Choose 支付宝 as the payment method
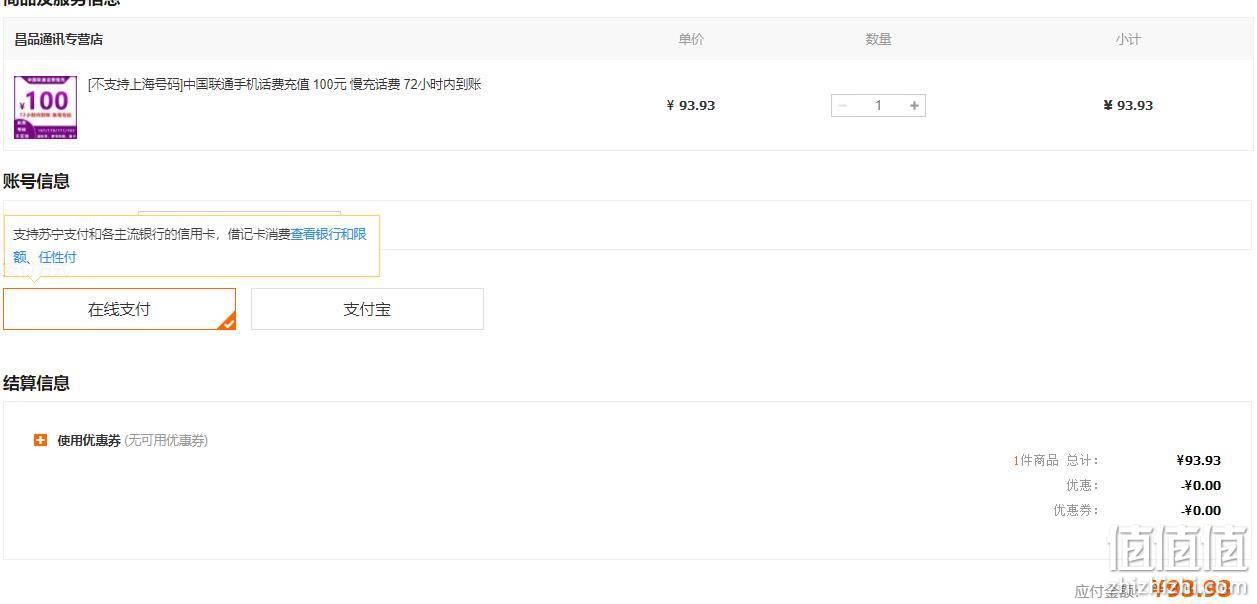This screenshot has width=1257, height=604. (x=367, y=309)
